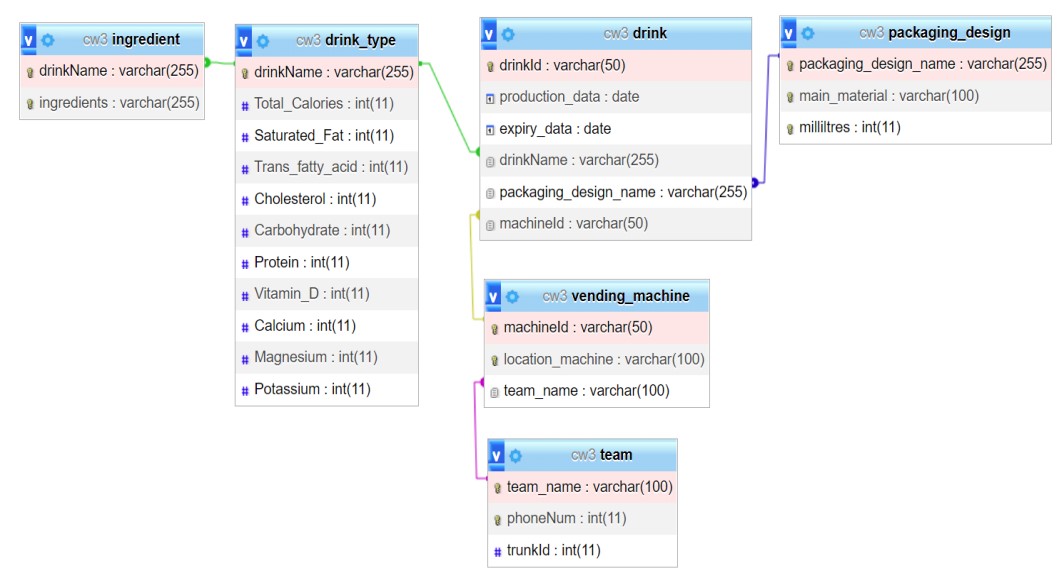This screenshot has height=583, width=1062.
Task: Click the date icon next to production_data
Action: [490, 98]
